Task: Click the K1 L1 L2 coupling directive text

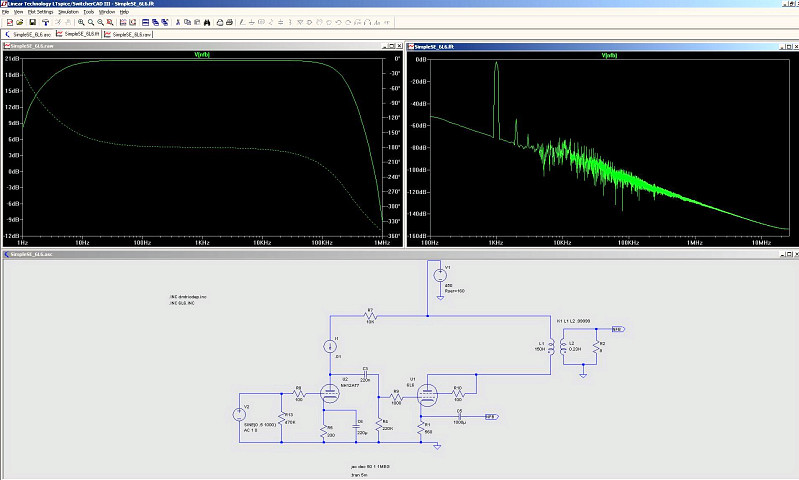Action: (573, 321)
